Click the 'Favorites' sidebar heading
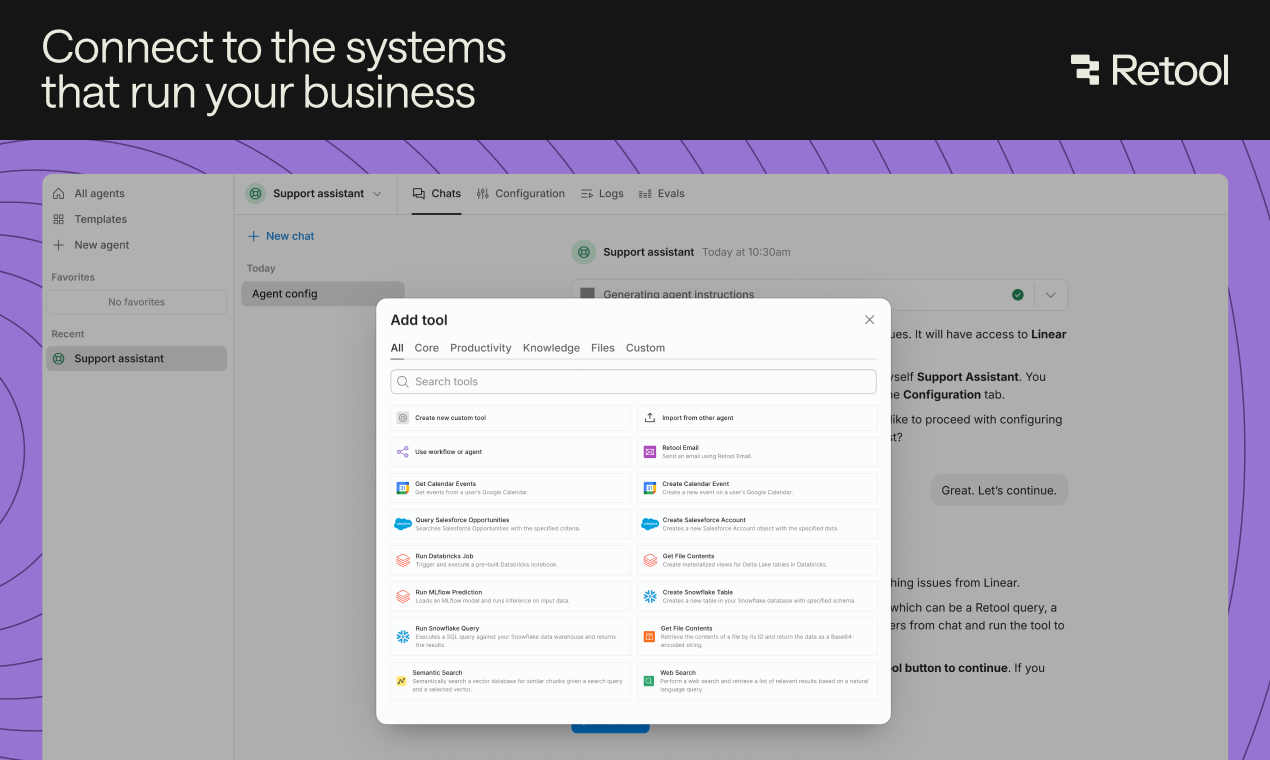The image size is (1270, 760). [73, 277]
